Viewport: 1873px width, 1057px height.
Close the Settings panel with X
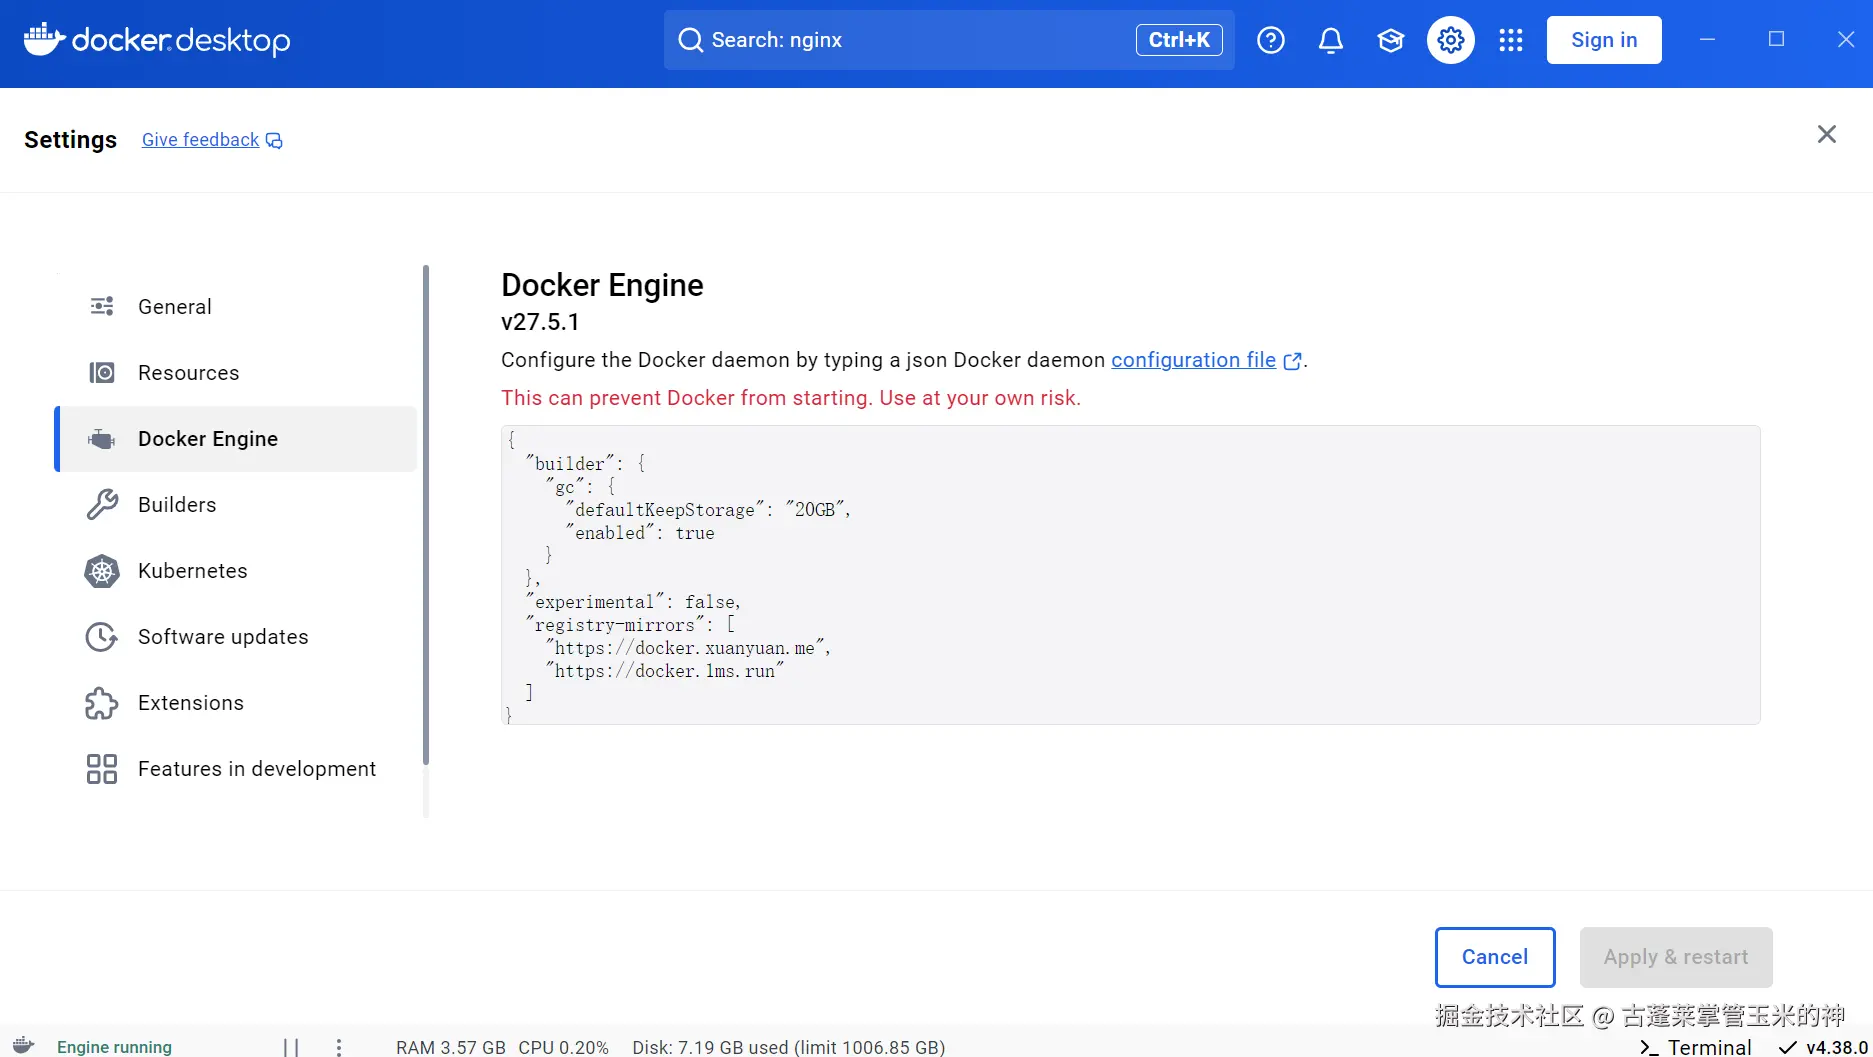(x=1827, y=134)
